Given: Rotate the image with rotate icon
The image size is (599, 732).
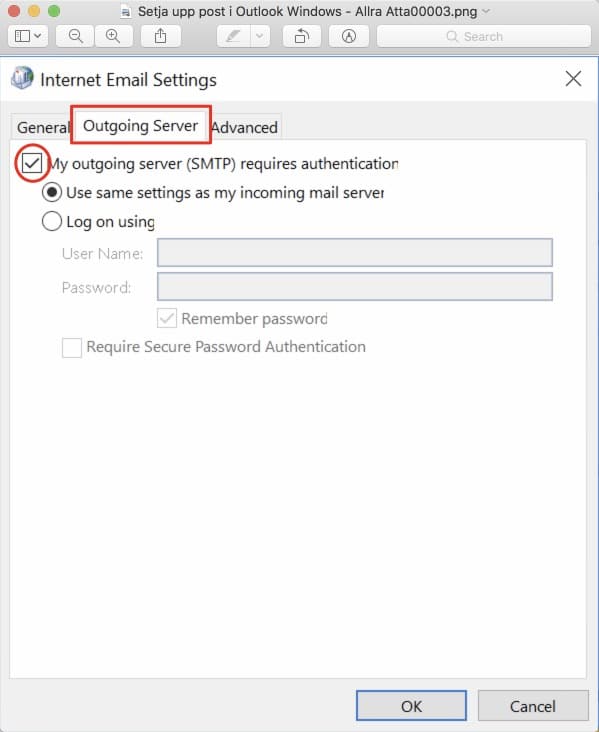Looking at the screenshot, I should click(302, 36).
